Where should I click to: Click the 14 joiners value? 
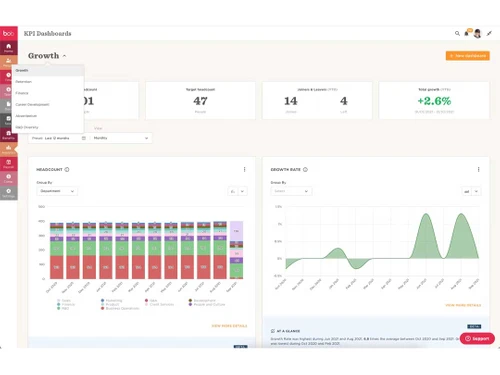pyautogui.click(x=291, y=101)
